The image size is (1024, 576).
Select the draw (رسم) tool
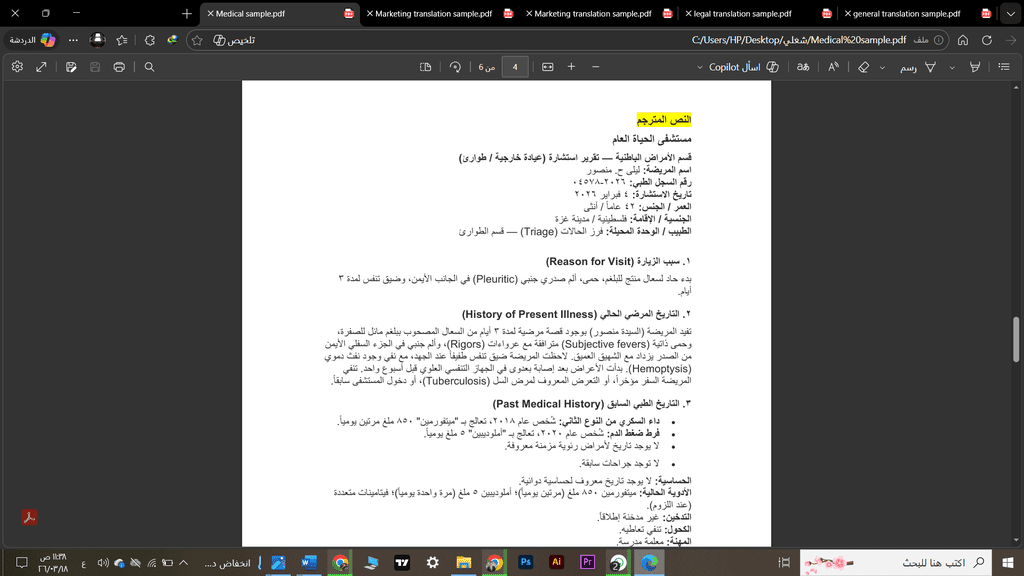click(918, 67)
